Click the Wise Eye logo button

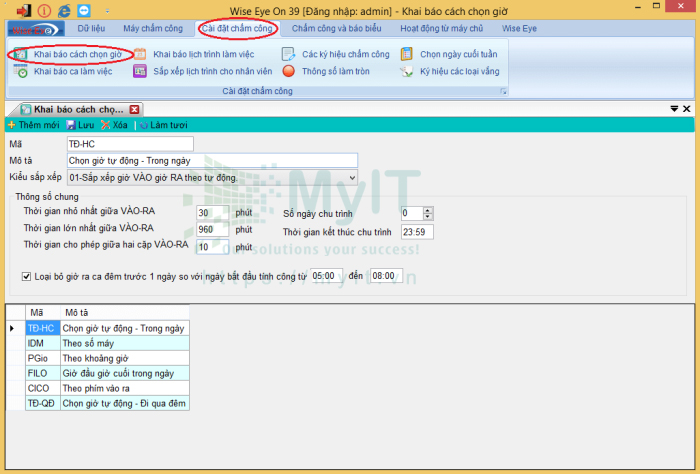(x=36, y=29)
